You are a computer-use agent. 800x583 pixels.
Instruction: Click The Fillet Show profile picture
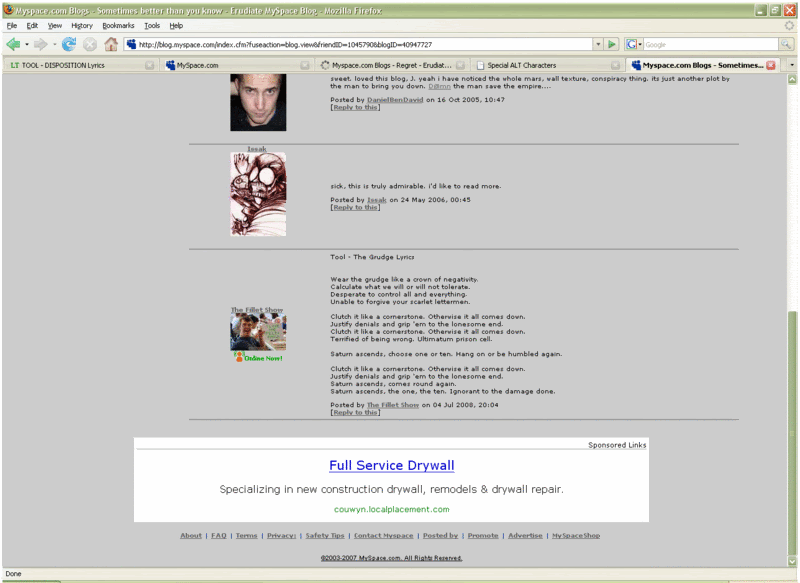(258, 332)
